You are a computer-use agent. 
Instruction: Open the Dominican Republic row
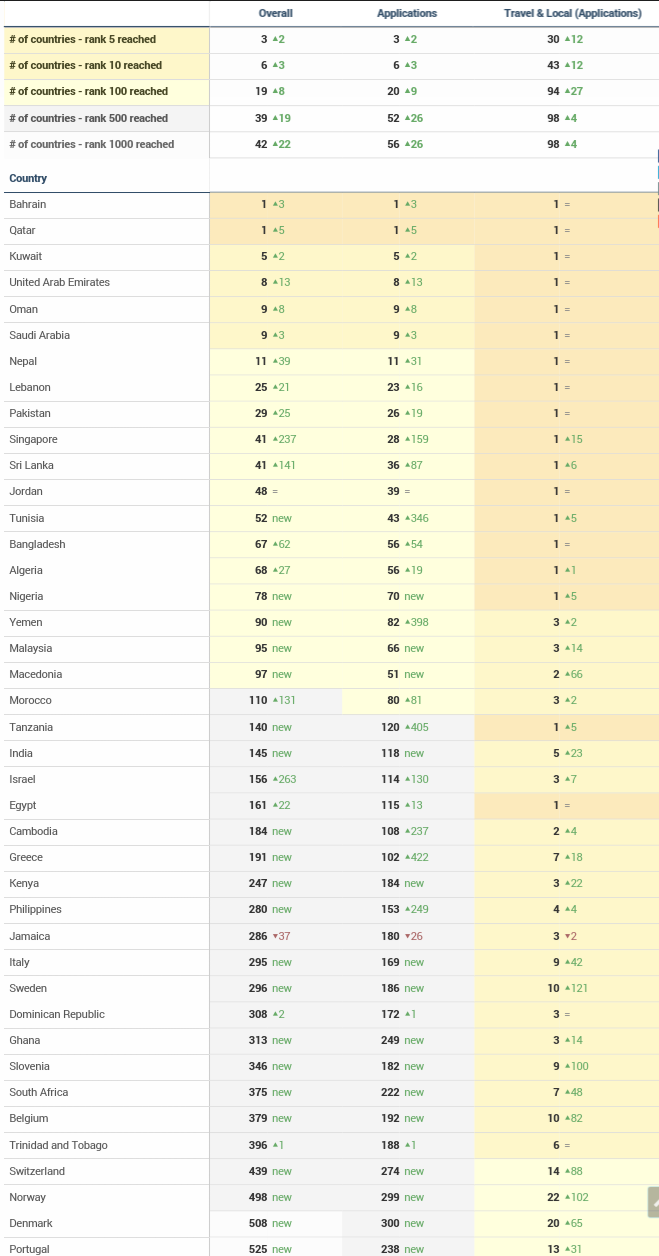(56, 1014)
